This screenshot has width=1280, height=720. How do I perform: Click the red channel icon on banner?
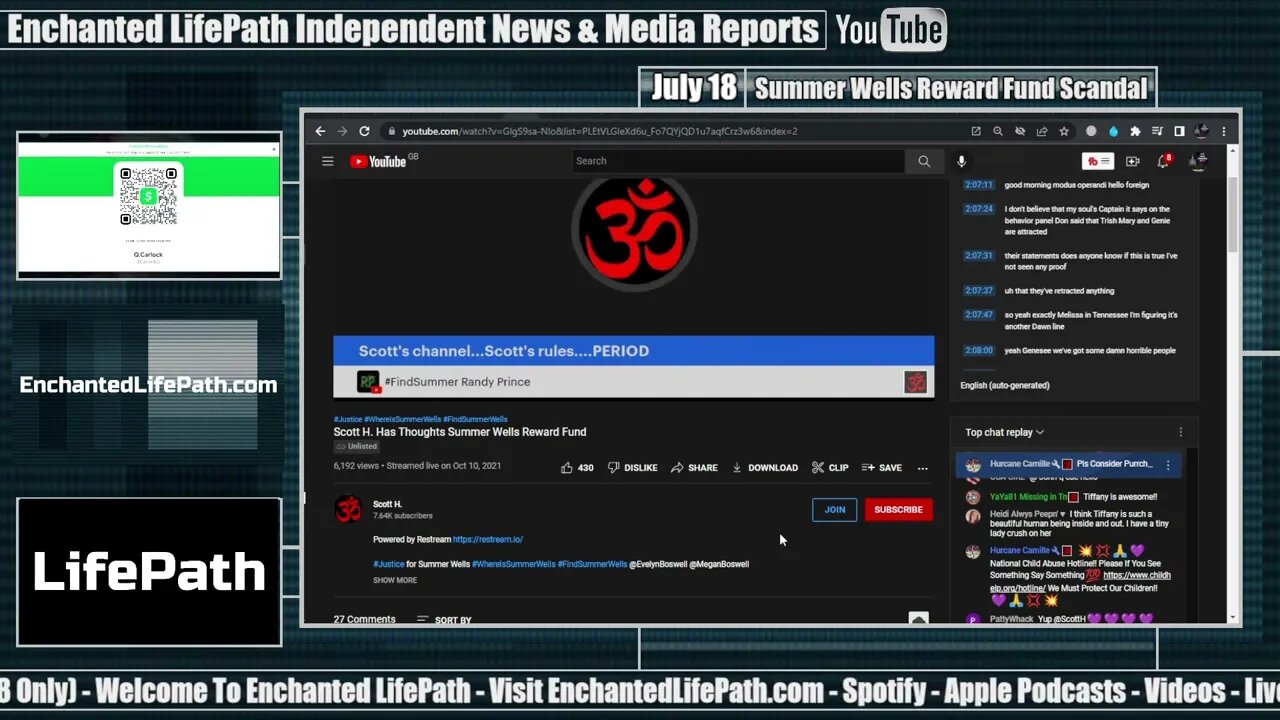[915, 382]
